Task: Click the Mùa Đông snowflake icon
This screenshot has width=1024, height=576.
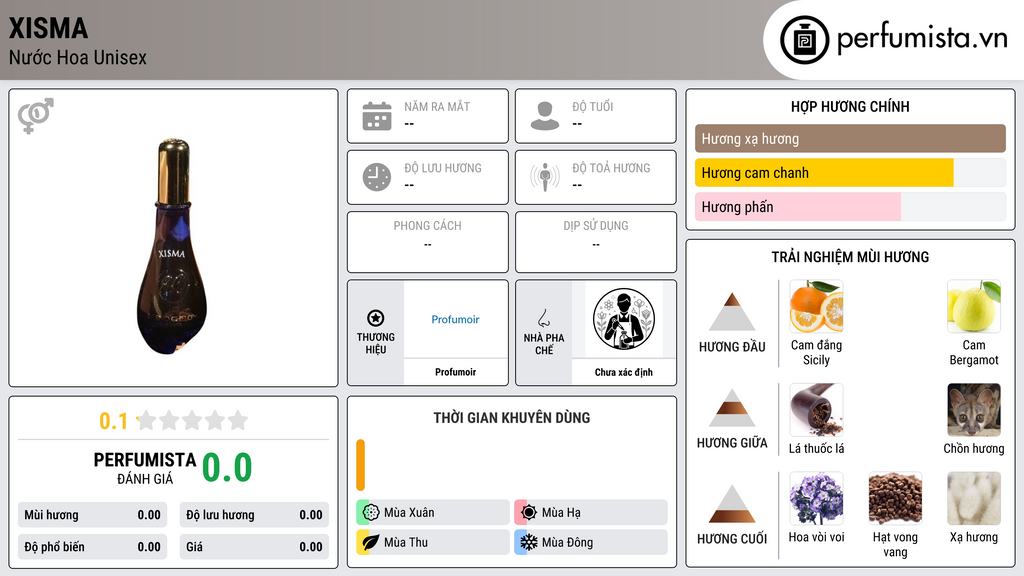Action: coord(528,542)
